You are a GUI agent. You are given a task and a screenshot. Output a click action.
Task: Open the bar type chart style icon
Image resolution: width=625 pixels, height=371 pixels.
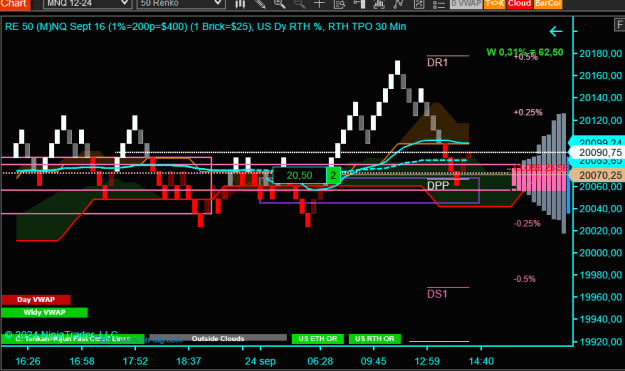tap(240, 4)
